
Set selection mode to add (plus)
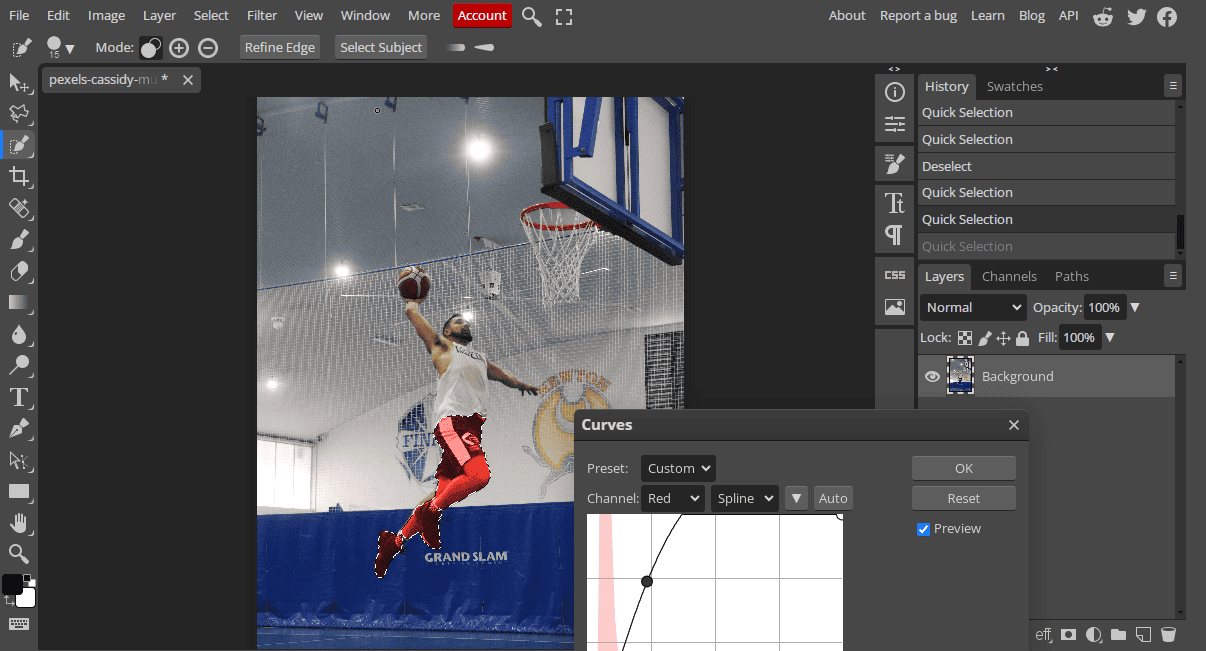coord(179,47)
